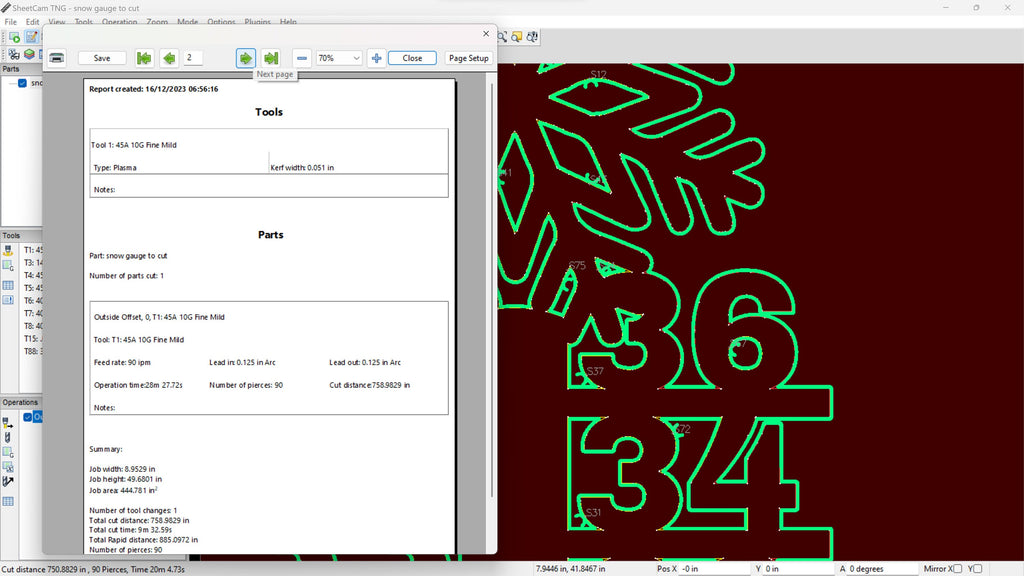The height and width of the screenshot is (576, 1024).
Task: Close the report dialog with the X
Action: [486, 33]
